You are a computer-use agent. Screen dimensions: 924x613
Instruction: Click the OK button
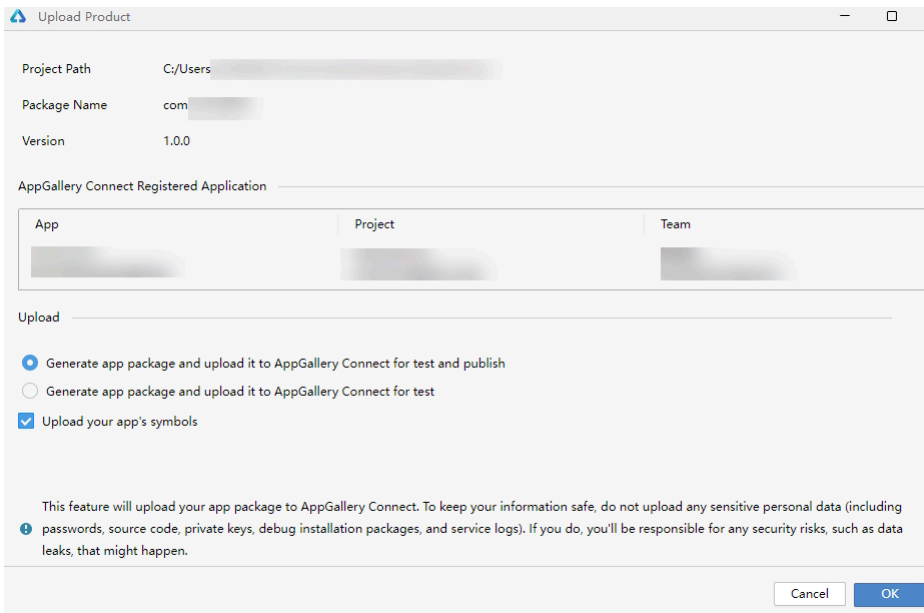click(x=889, y=594)
